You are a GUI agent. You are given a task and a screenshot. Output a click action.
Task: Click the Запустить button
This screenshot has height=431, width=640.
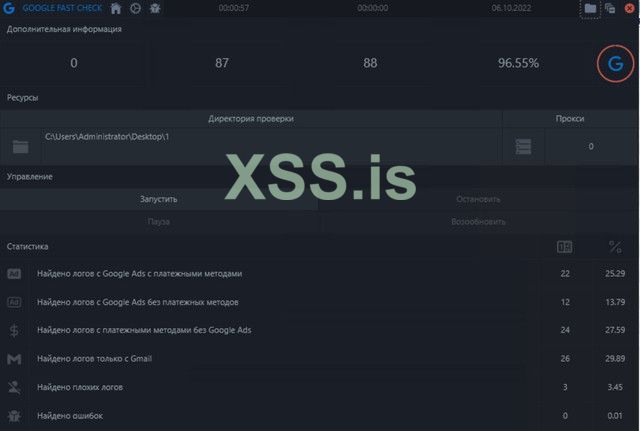[159, 199]
